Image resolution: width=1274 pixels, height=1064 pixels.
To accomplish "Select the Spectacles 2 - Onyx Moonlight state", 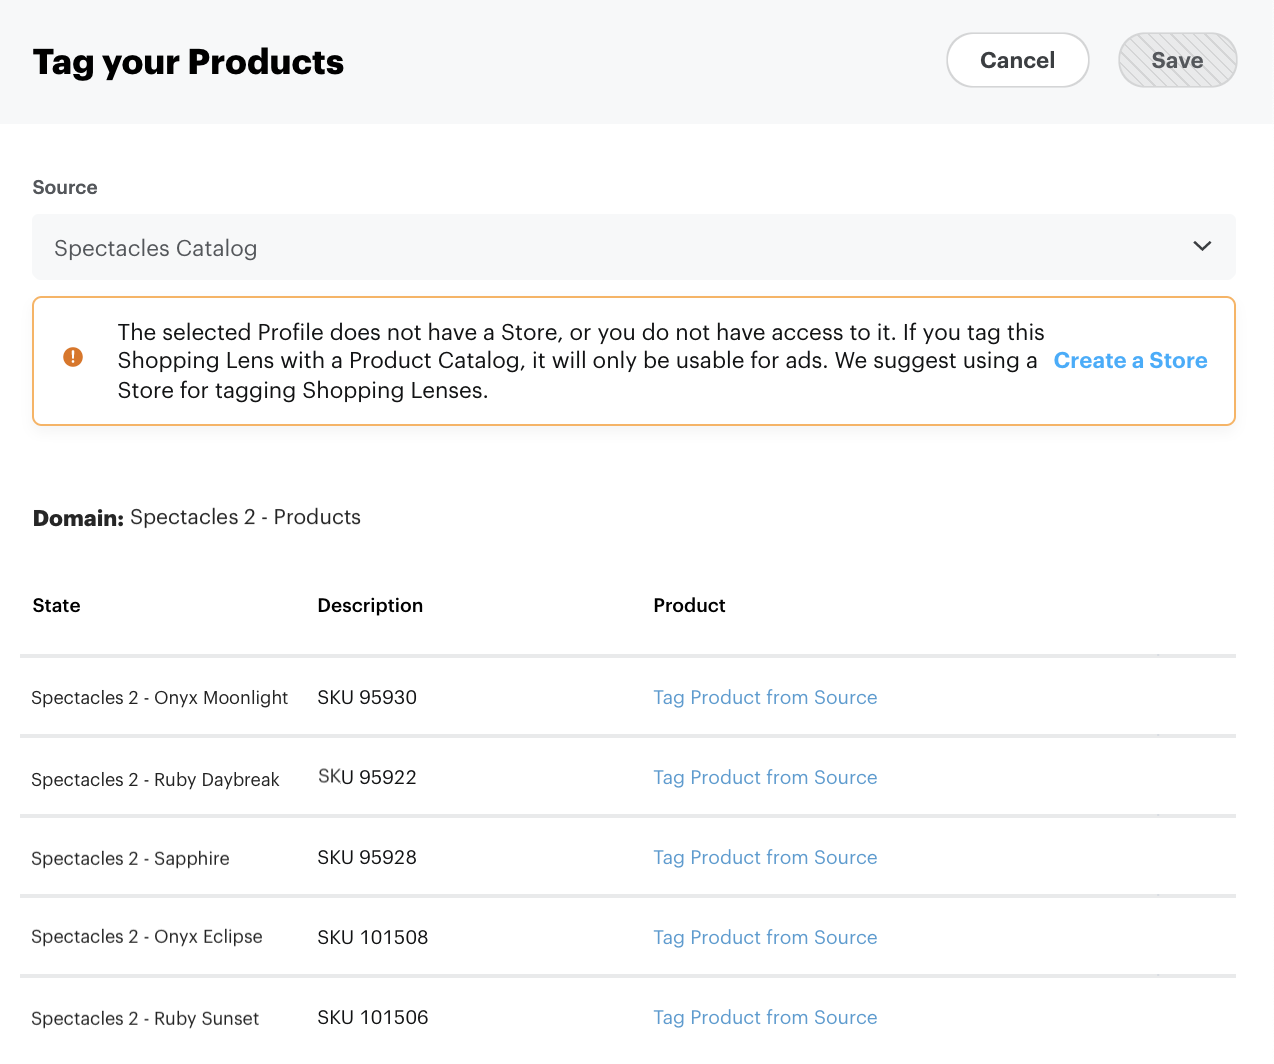I will pos(159,697).
